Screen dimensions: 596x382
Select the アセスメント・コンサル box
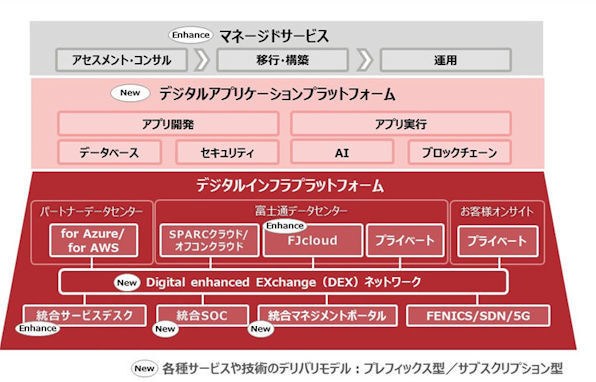(122, 60)
